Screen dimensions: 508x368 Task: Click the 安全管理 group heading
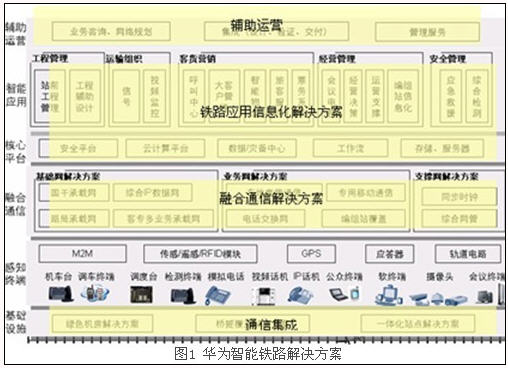click(447, 59)
